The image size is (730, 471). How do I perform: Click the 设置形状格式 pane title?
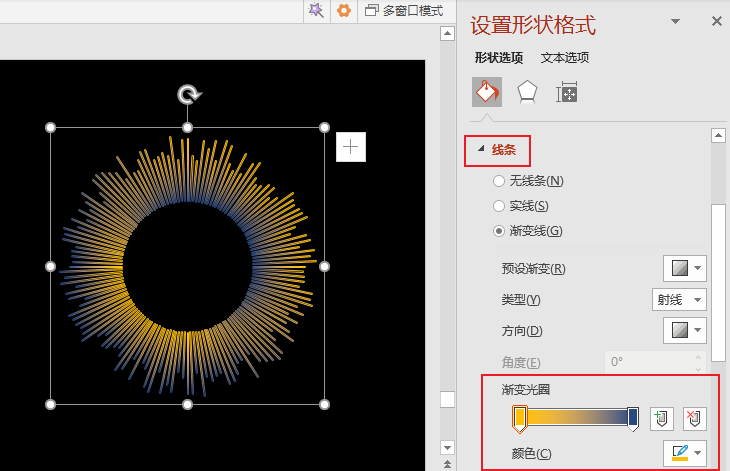point(533,25)
